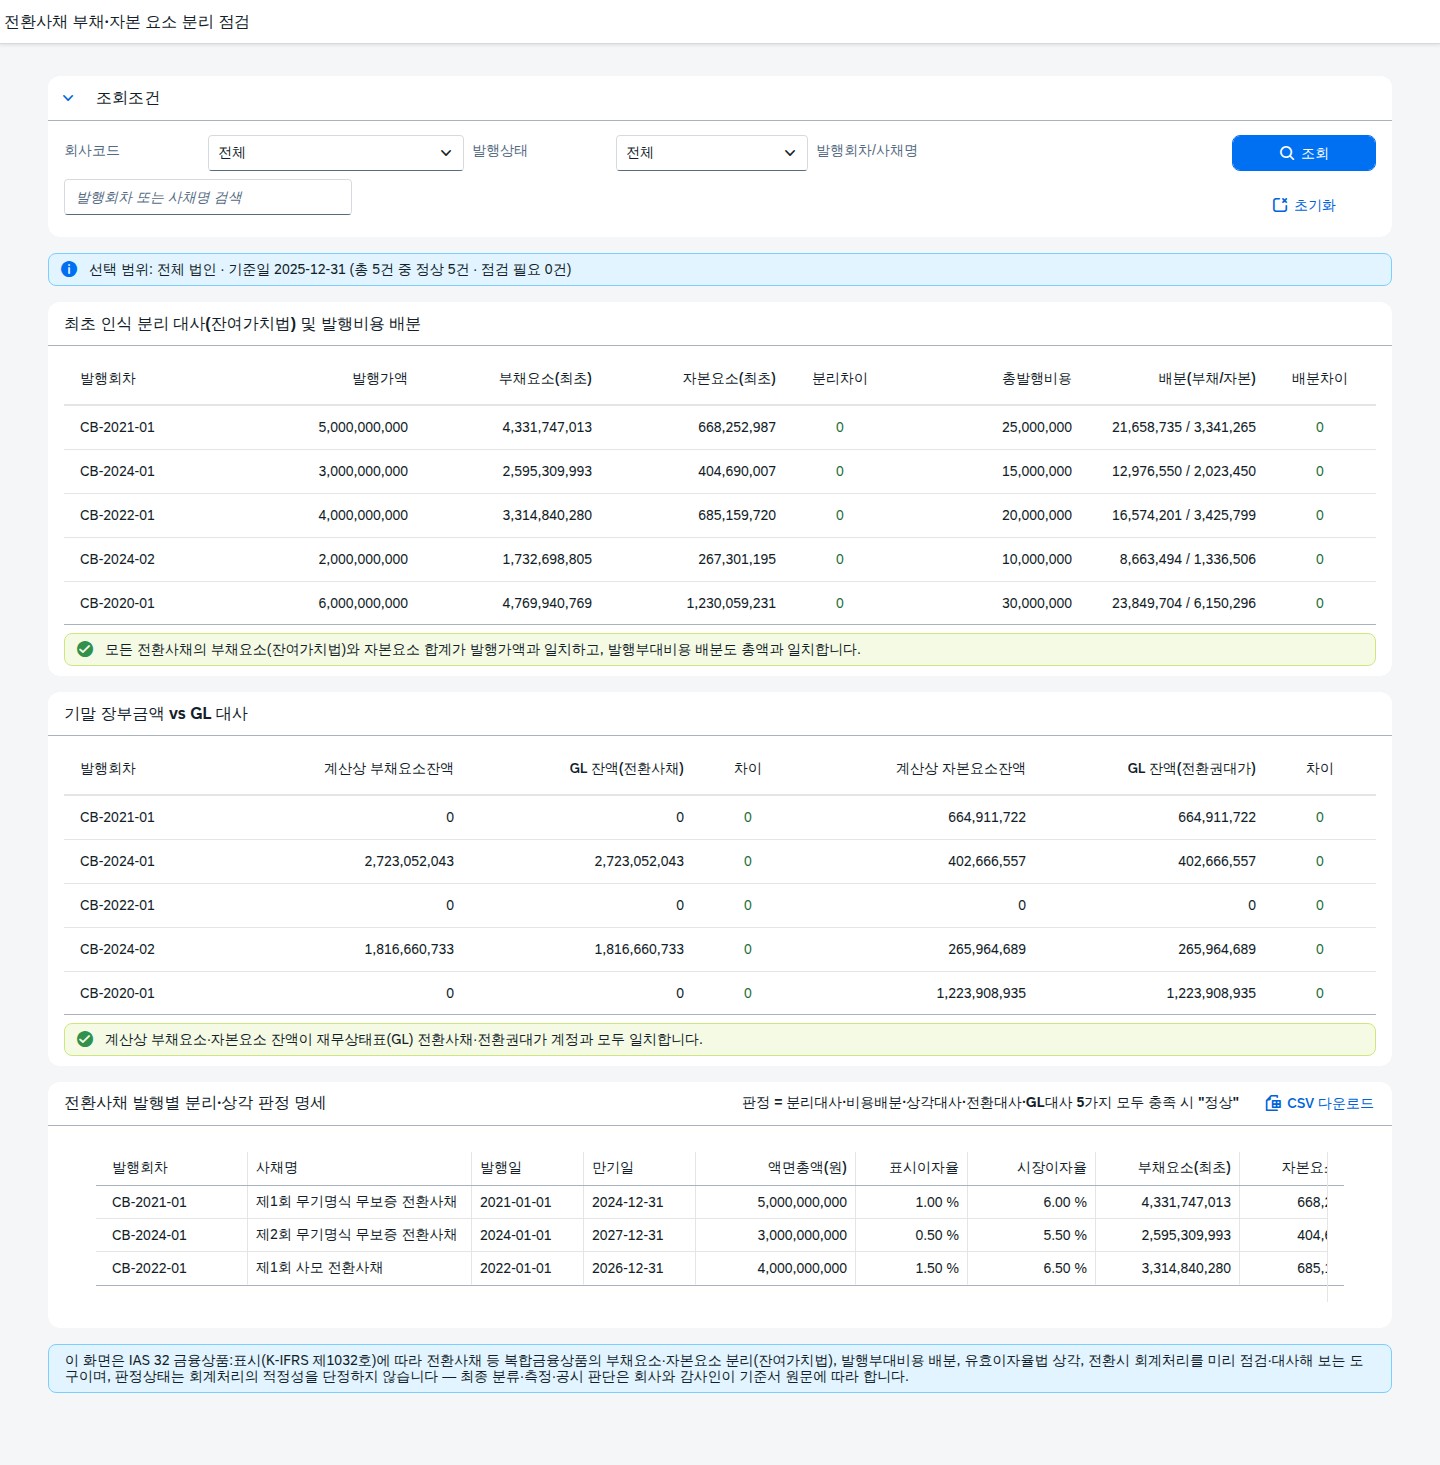This screenshot has width=1440, height=1465.
Task: Click the reset icon beside 초기화
Action: click(1280, 205)
